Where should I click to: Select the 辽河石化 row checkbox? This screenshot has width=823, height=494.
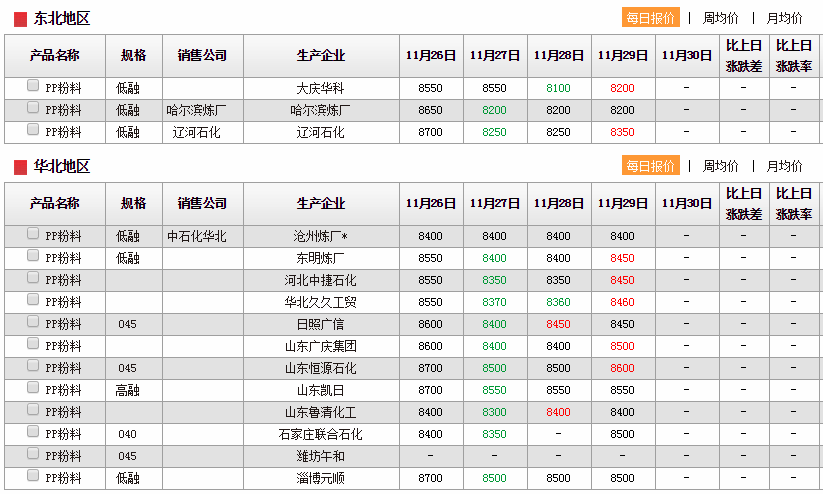pos(33,131)
